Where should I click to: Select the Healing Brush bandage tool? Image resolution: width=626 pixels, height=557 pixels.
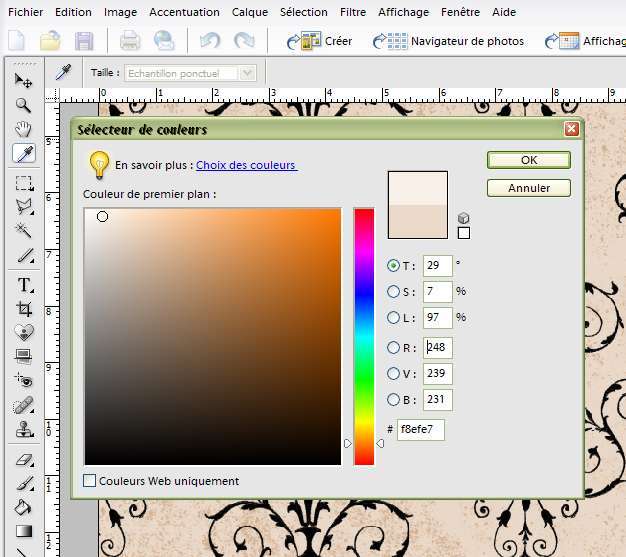pyautogui.click(x=23, y=405)
